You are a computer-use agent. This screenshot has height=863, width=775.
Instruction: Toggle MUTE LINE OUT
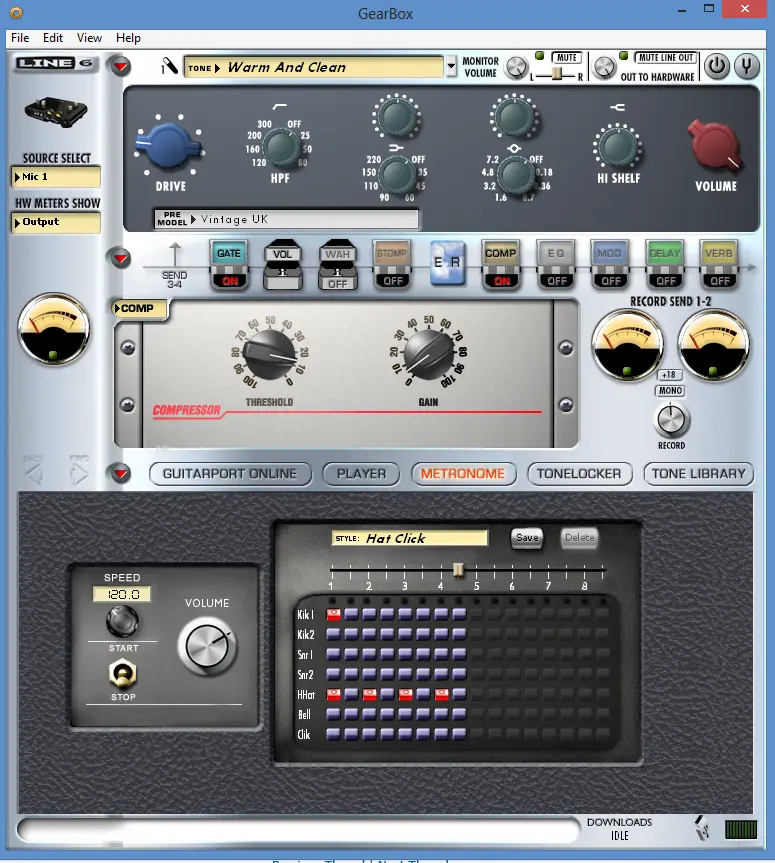[x=665, y=58]
